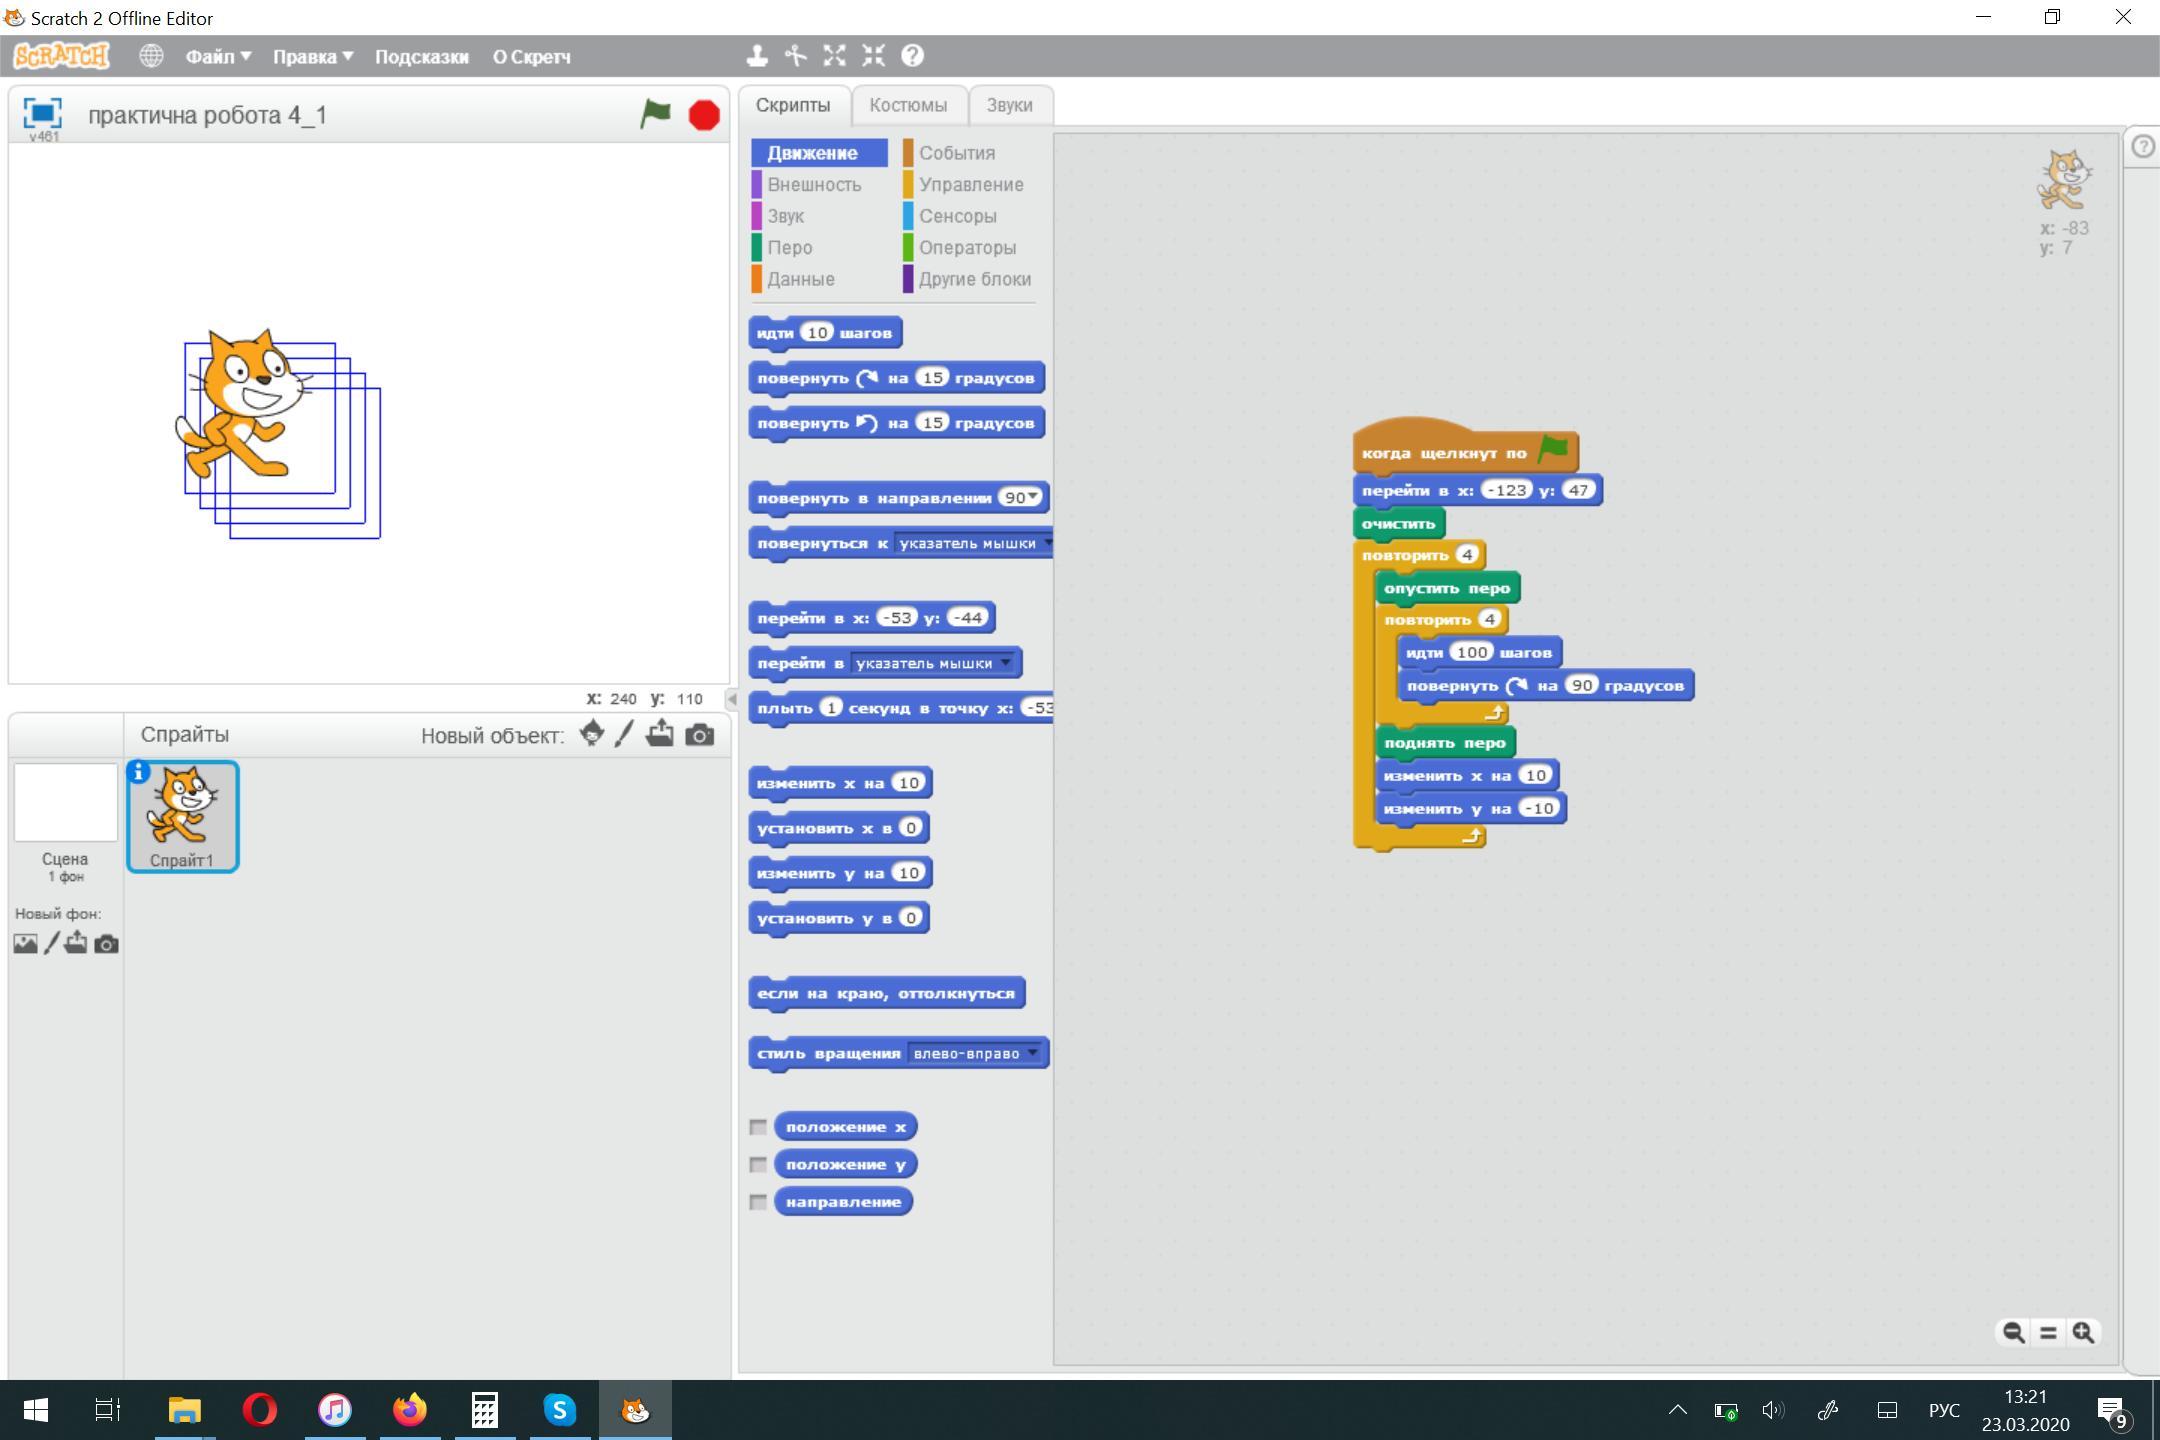Screen dimensions: 2160x1440
Task: Open the 'Звуки' tab
Action: 1008,105
